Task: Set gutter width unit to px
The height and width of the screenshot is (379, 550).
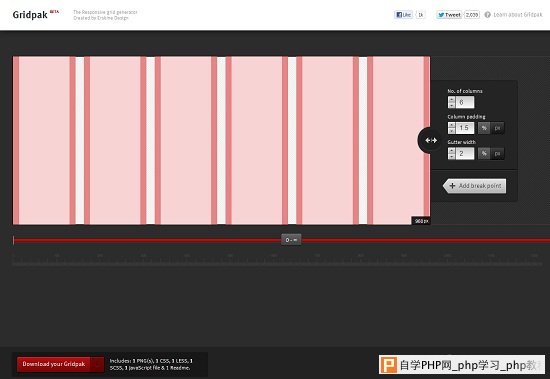Action: pos(497,153)
